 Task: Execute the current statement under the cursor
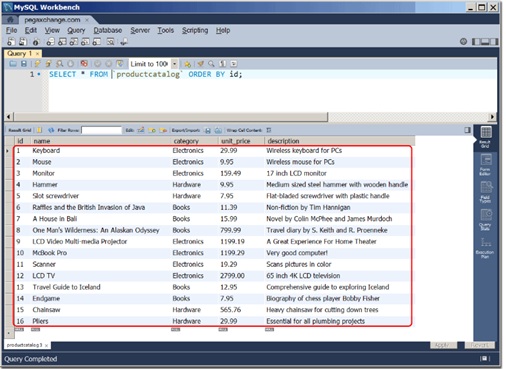pos(48,64)
